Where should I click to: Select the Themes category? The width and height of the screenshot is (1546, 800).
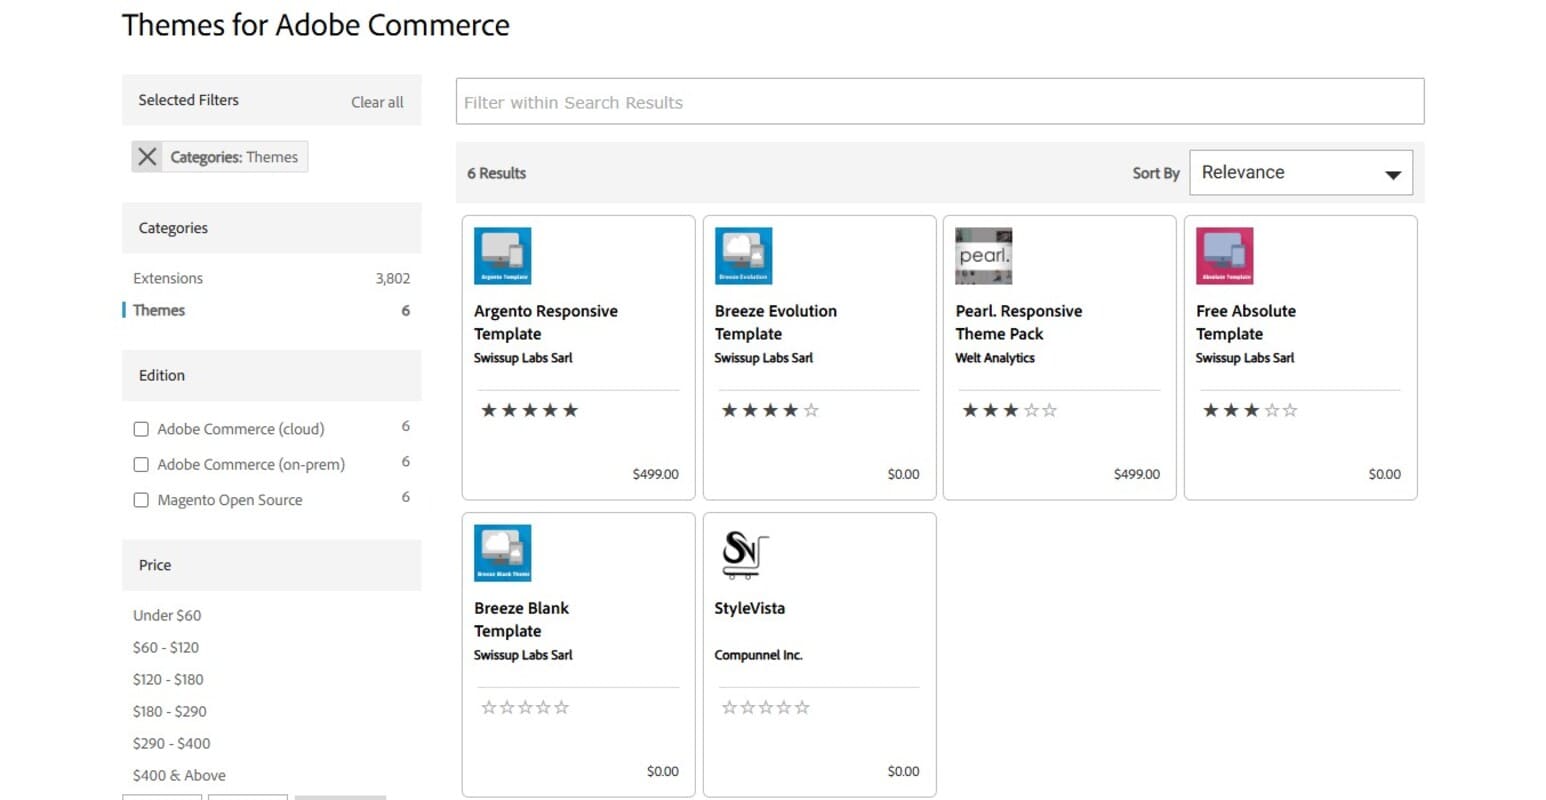coord(158,310)
